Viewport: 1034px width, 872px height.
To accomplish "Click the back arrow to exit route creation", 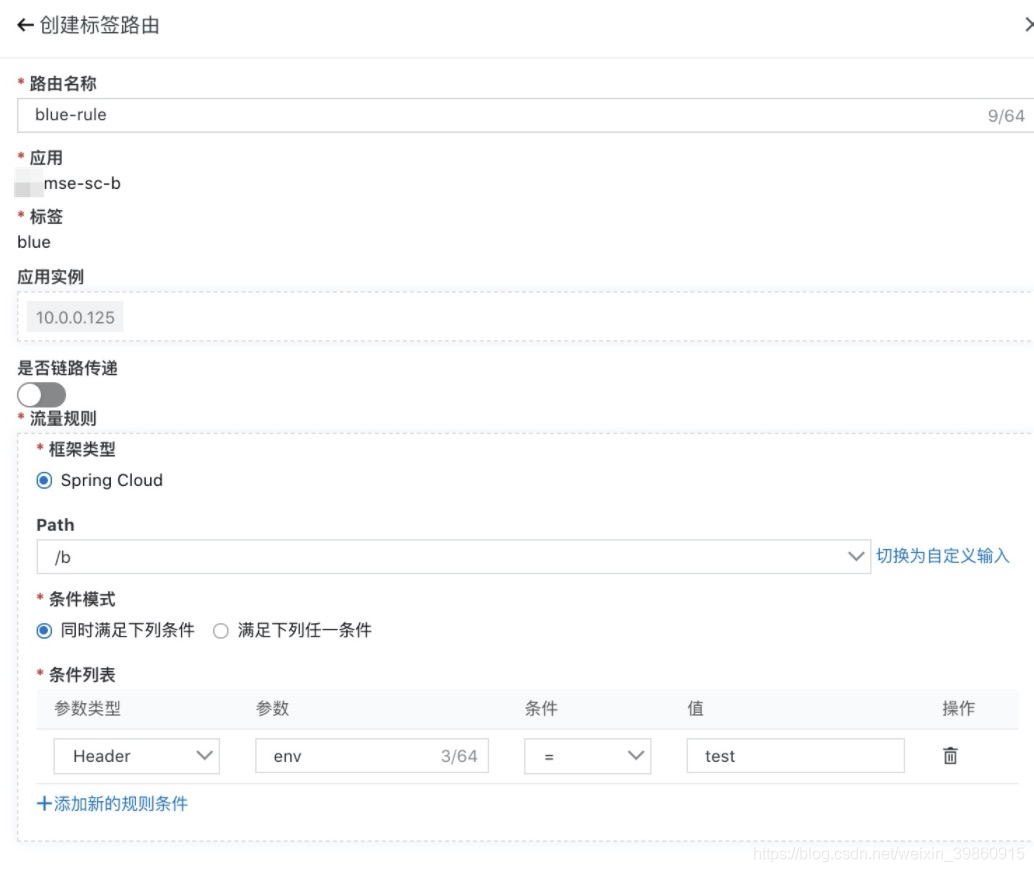I will pyautogui.click(x=24, y=24).
